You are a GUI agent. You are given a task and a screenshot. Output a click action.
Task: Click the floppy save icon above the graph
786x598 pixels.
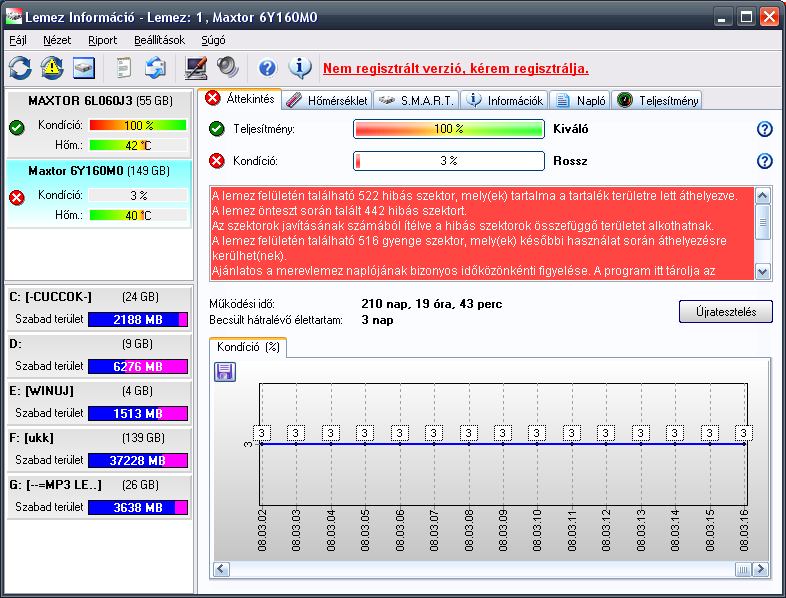point(225,372)
